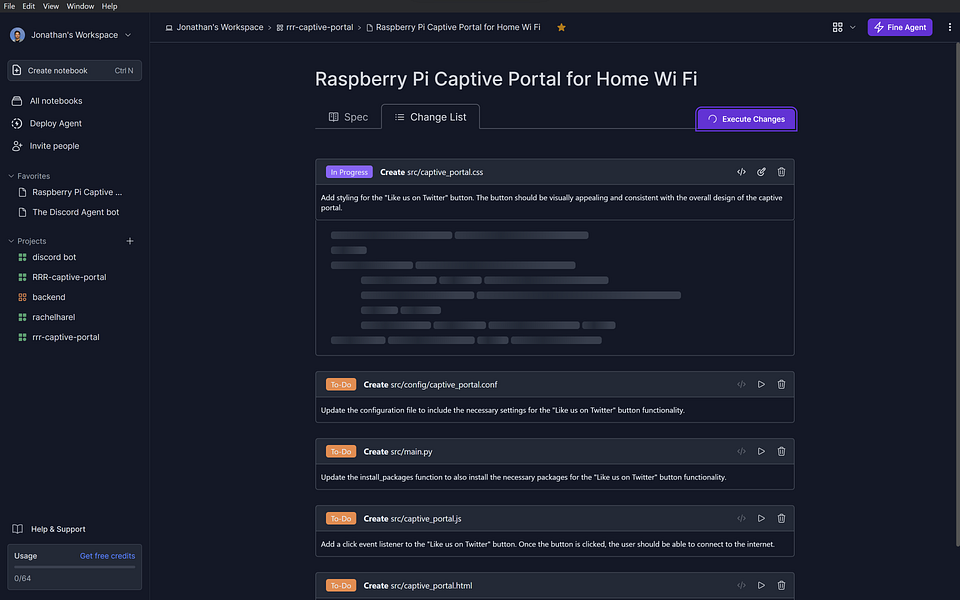
Task: Click the Help & Support book icon
Action: tap(18, 529)
